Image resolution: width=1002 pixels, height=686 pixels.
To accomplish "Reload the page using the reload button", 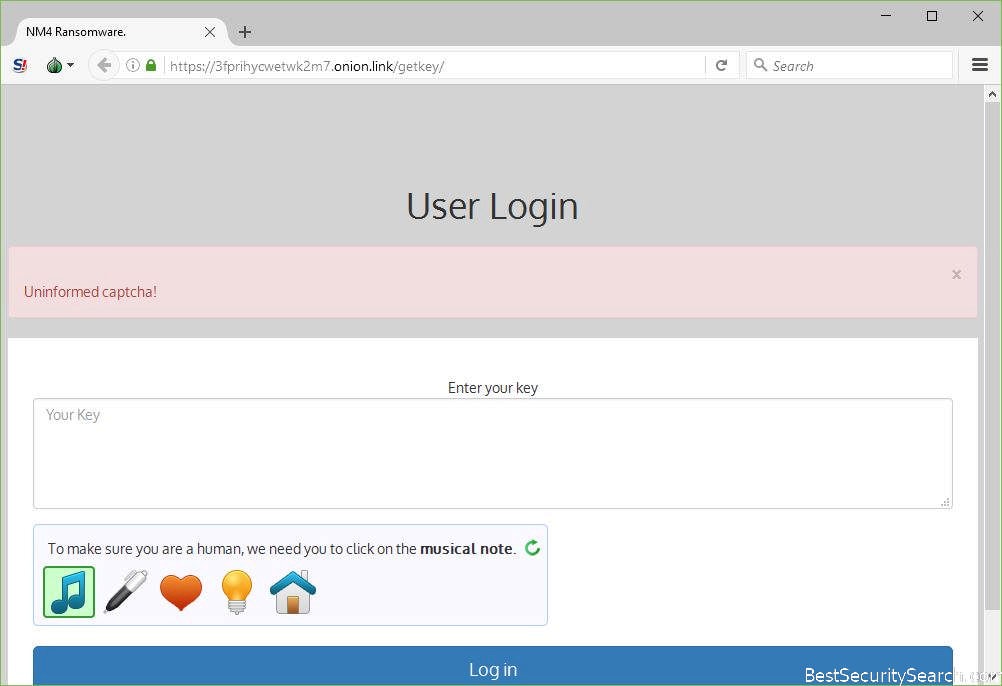I will tap(721, 66).
